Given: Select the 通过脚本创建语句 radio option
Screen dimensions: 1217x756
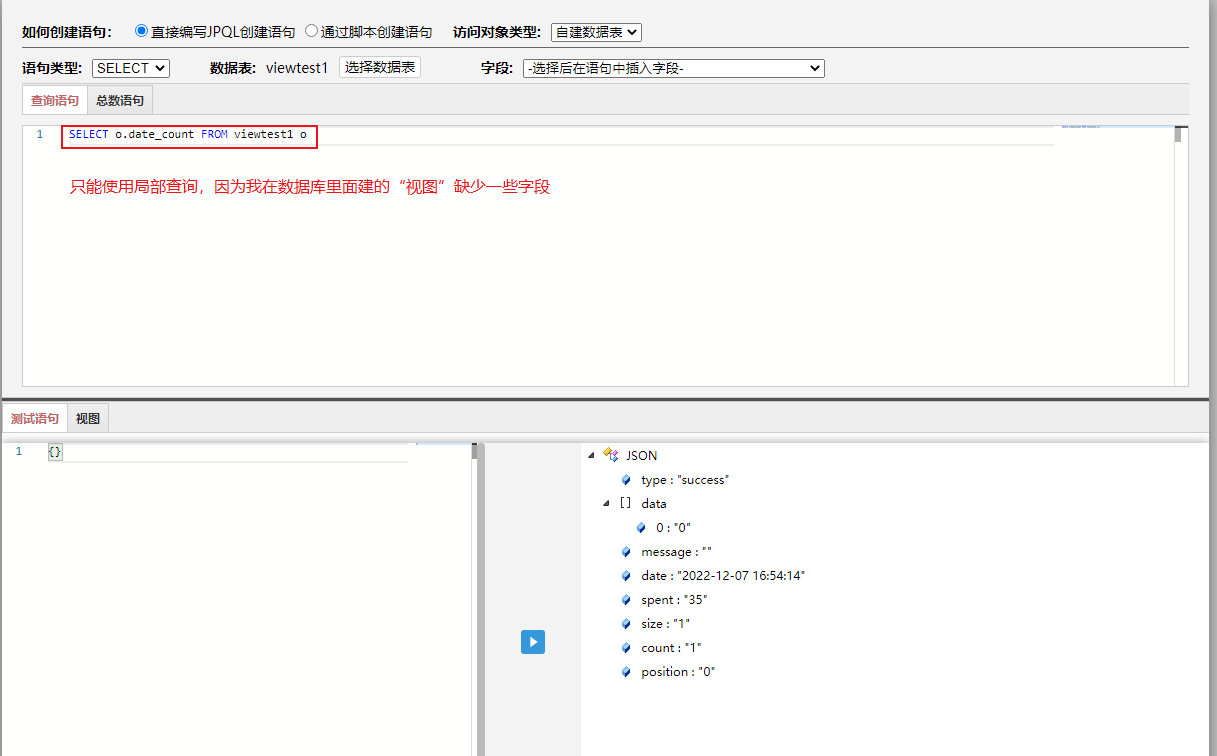Looking at the screenshot, I should (311, 30).
